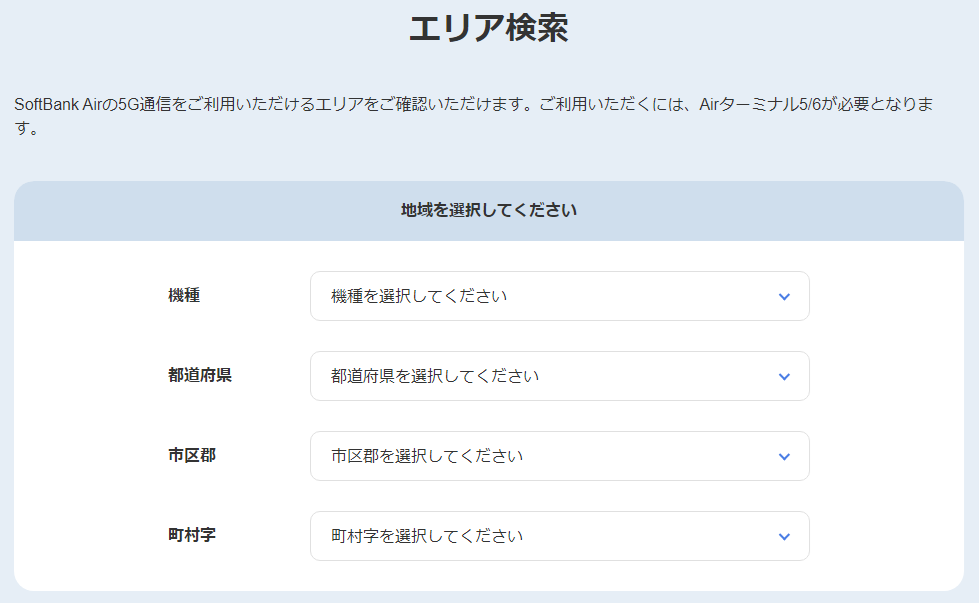The image size is (979, 603).
Task: Click the chevron arrow in the 都道府県 field
Action: [784, 377]
